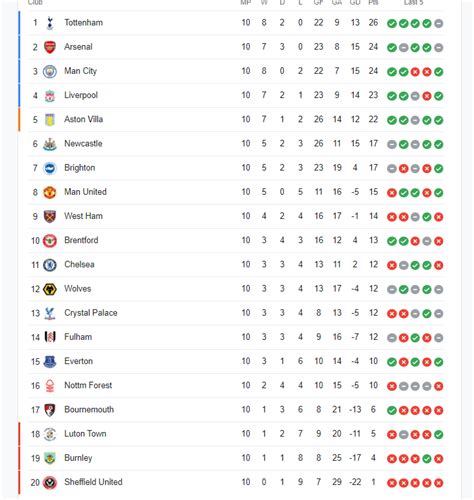Open the Aston Villa team link
The width and height of the screenshot is (474, 500).
click(83, 119)
